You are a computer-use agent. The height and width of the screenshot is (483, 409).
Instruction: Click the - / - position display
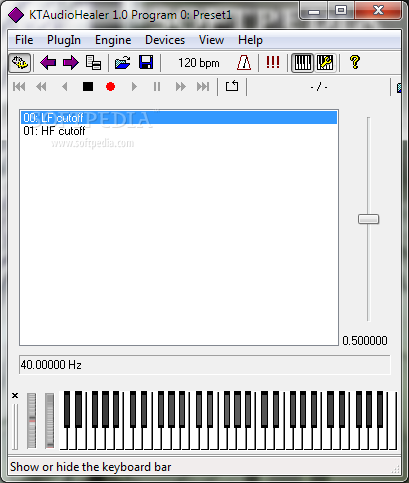coord(319,87)
